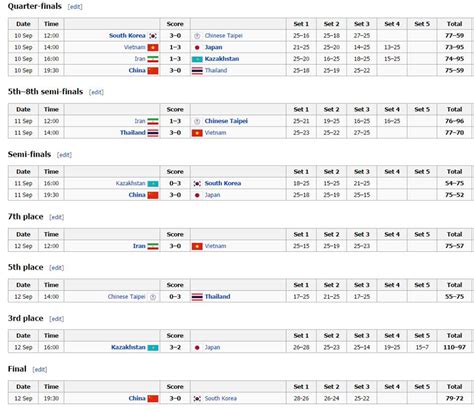The width and height of the screenshot is (474, 412).
Task: Open edit link beside 3rd place heading
Action: (56, 319)
